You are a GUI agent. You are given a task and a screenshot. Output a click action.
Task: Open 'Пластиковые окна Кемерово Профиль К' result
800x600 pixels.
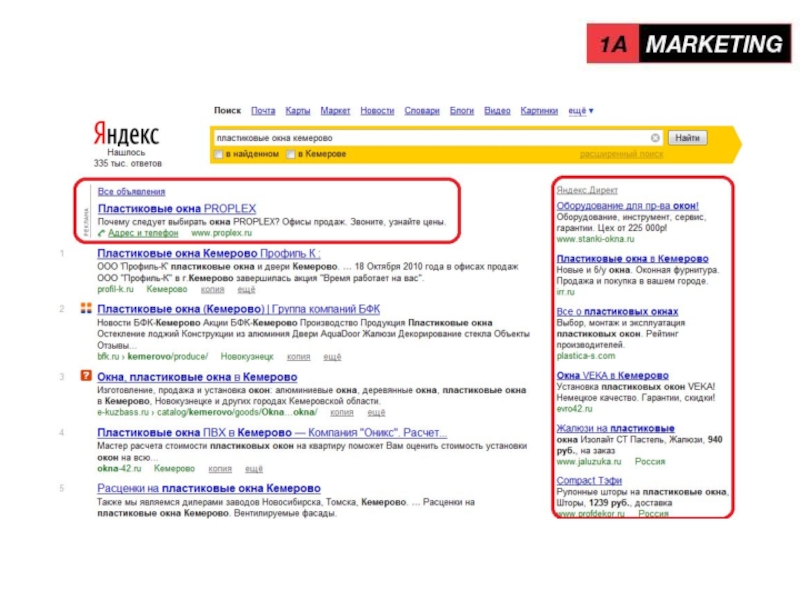[209, 254]
